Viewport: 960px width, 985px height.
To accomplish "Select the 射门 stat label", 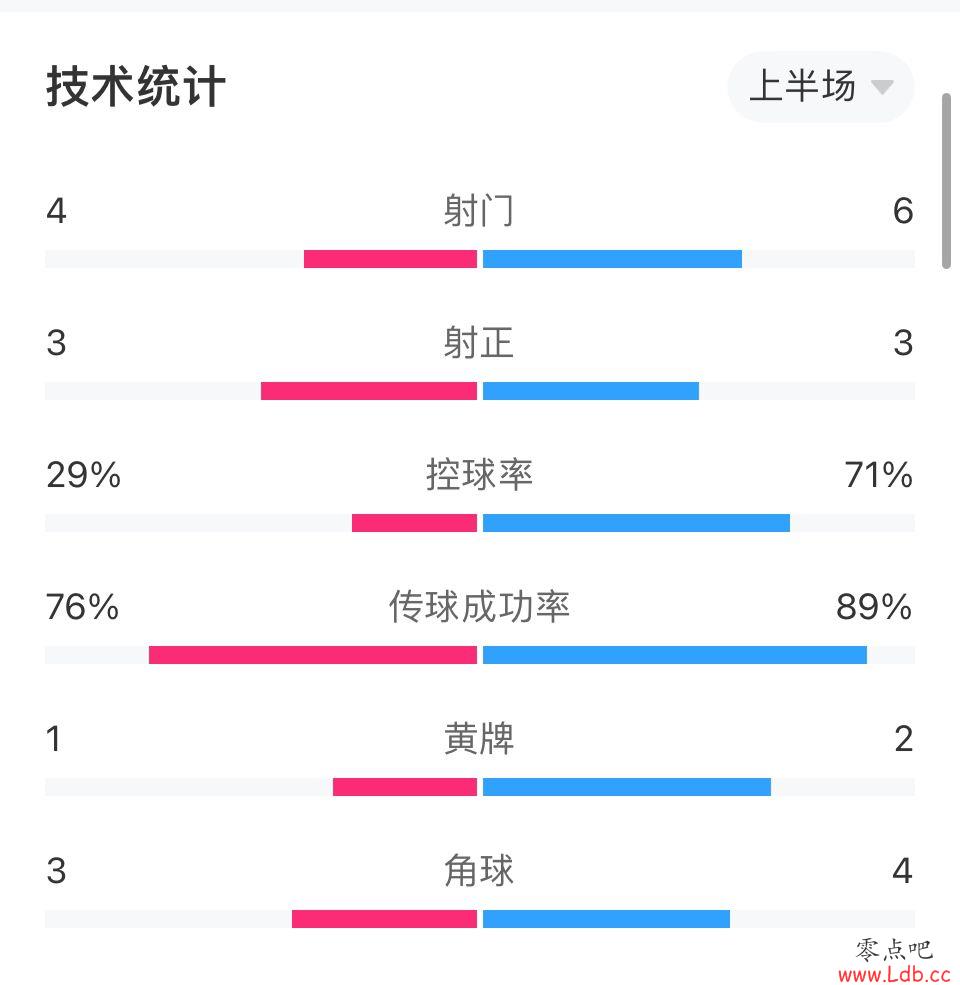I will click(x=479, y=210).
